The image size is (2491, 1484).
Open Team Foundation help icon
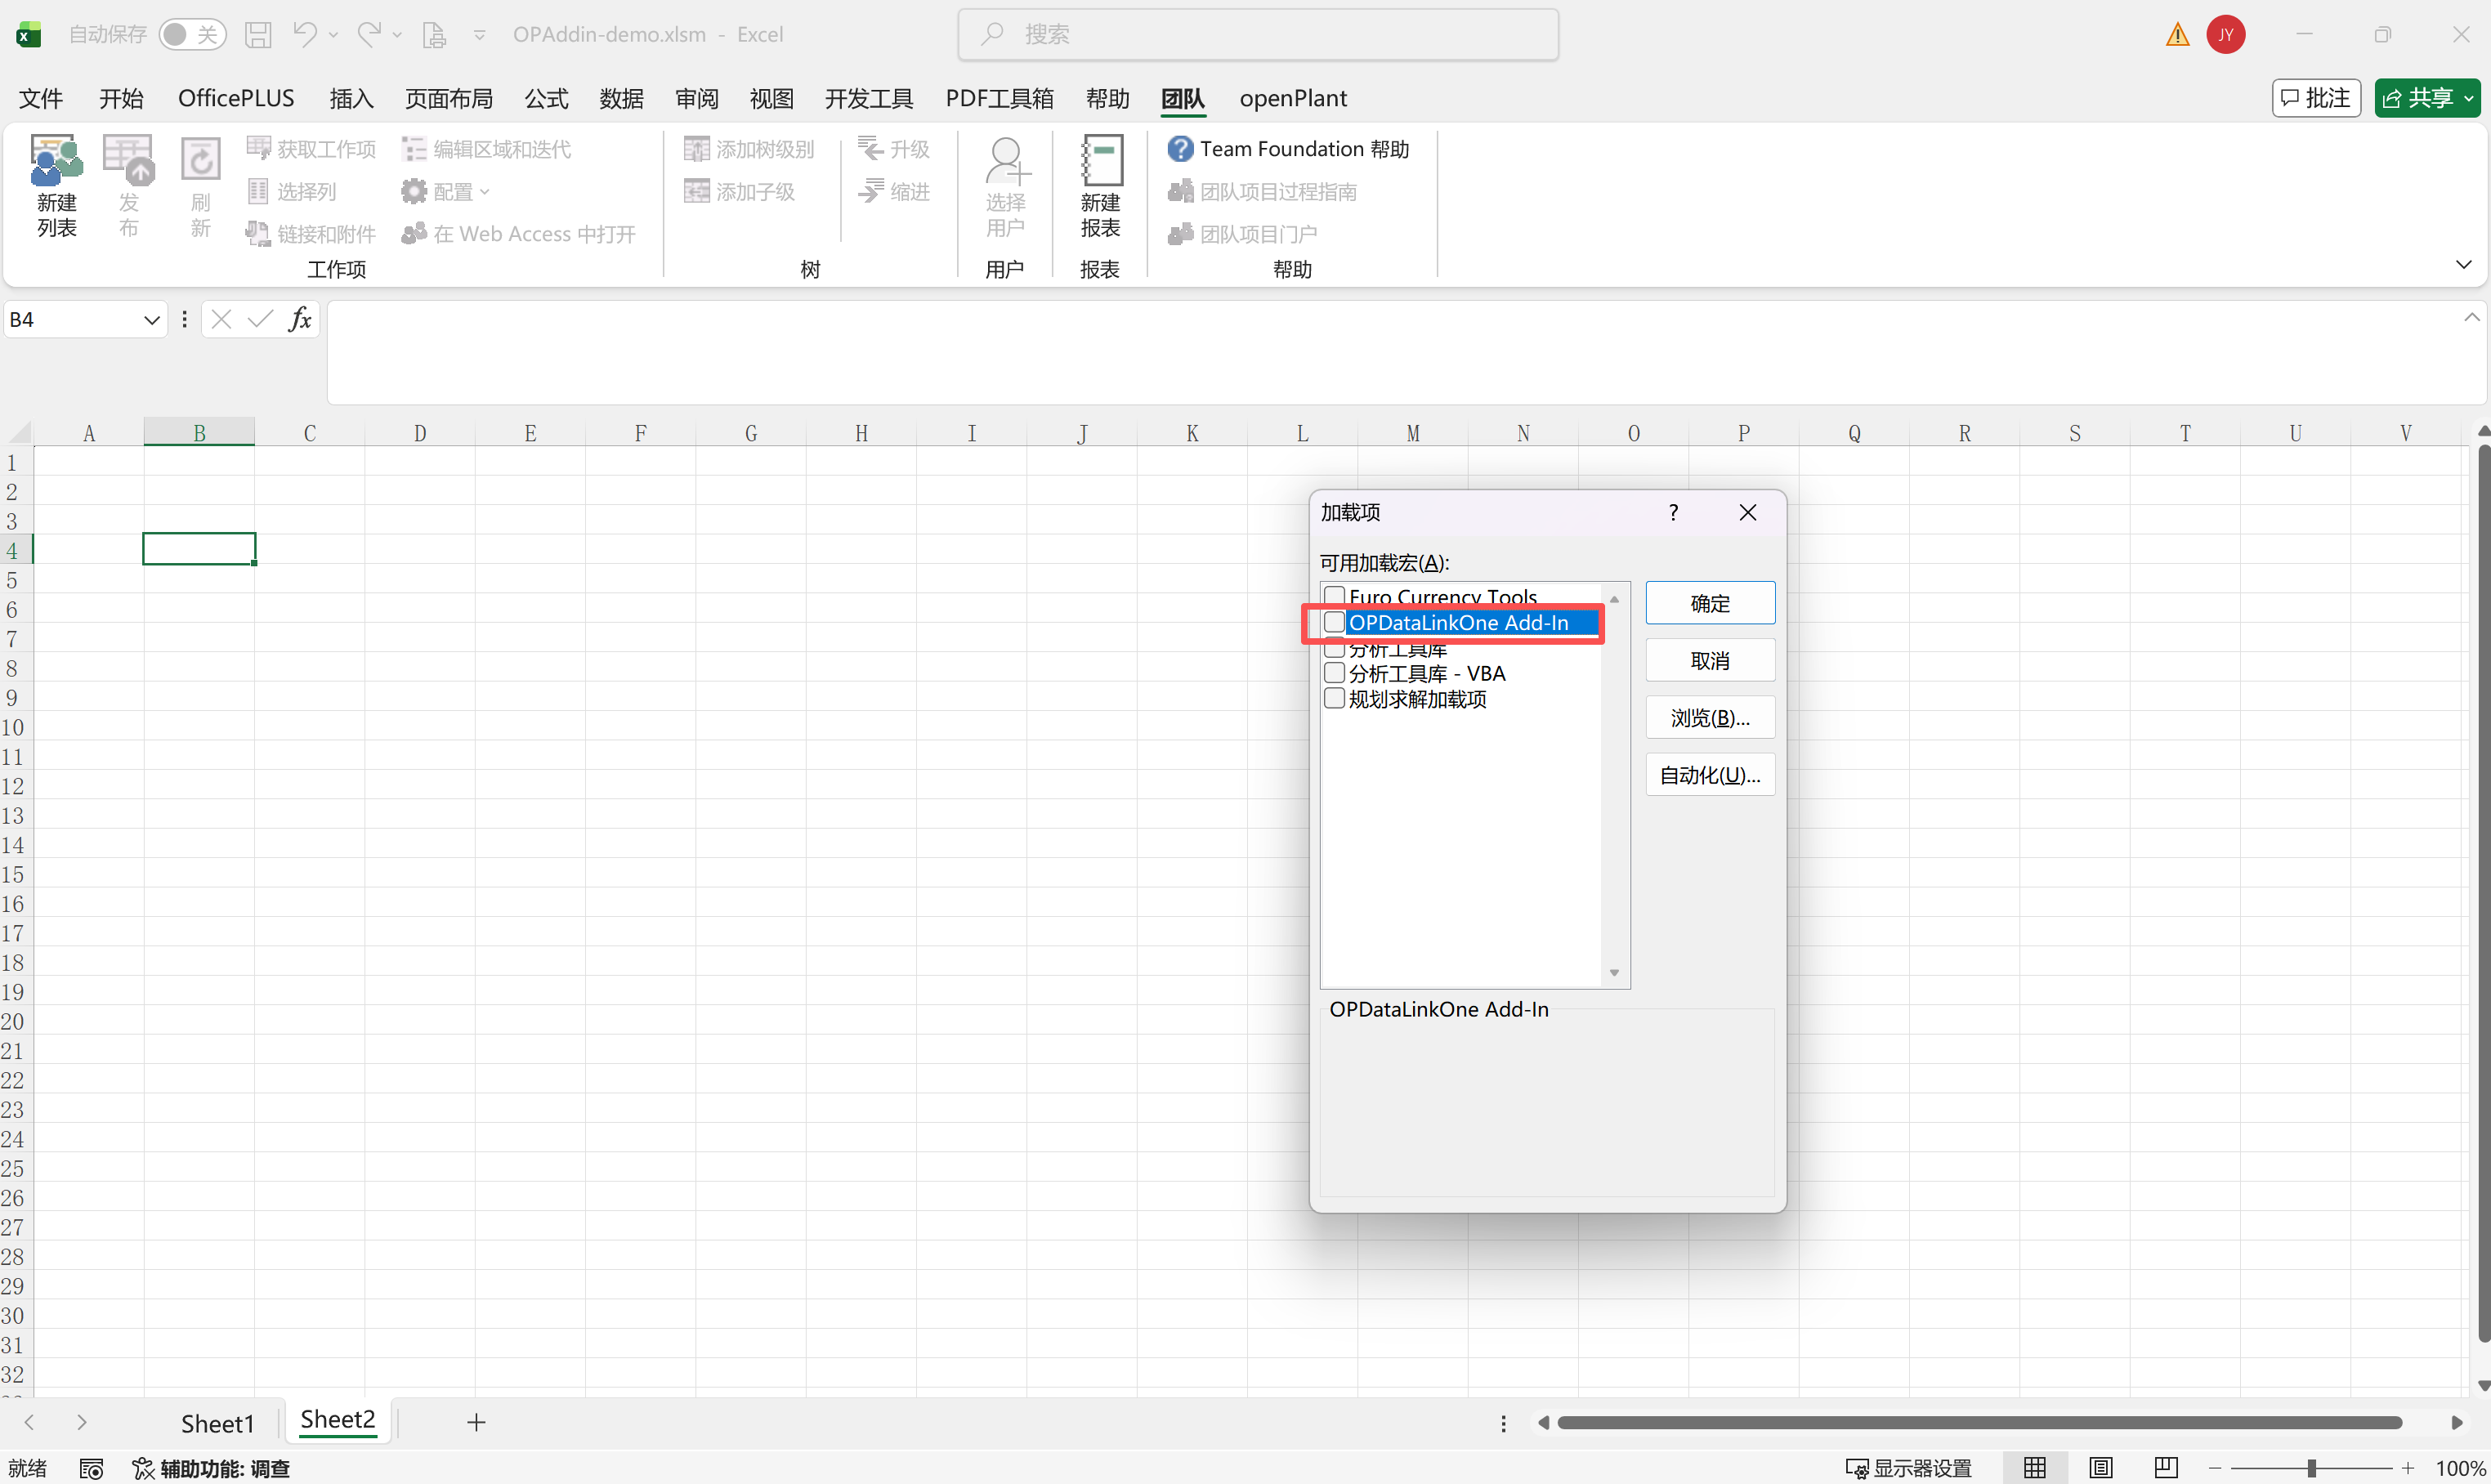click(x=1180, y=149)
